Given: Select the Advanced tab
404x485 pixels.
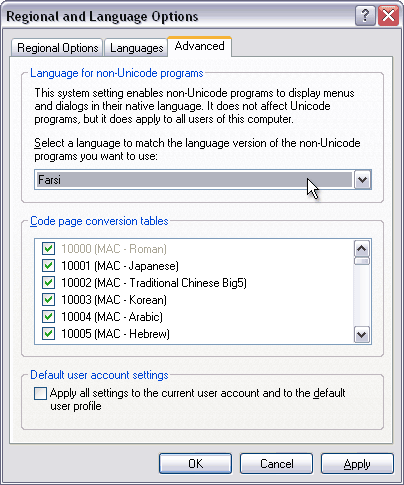Looking at the screenshot, I should click(x=199, y=46).
